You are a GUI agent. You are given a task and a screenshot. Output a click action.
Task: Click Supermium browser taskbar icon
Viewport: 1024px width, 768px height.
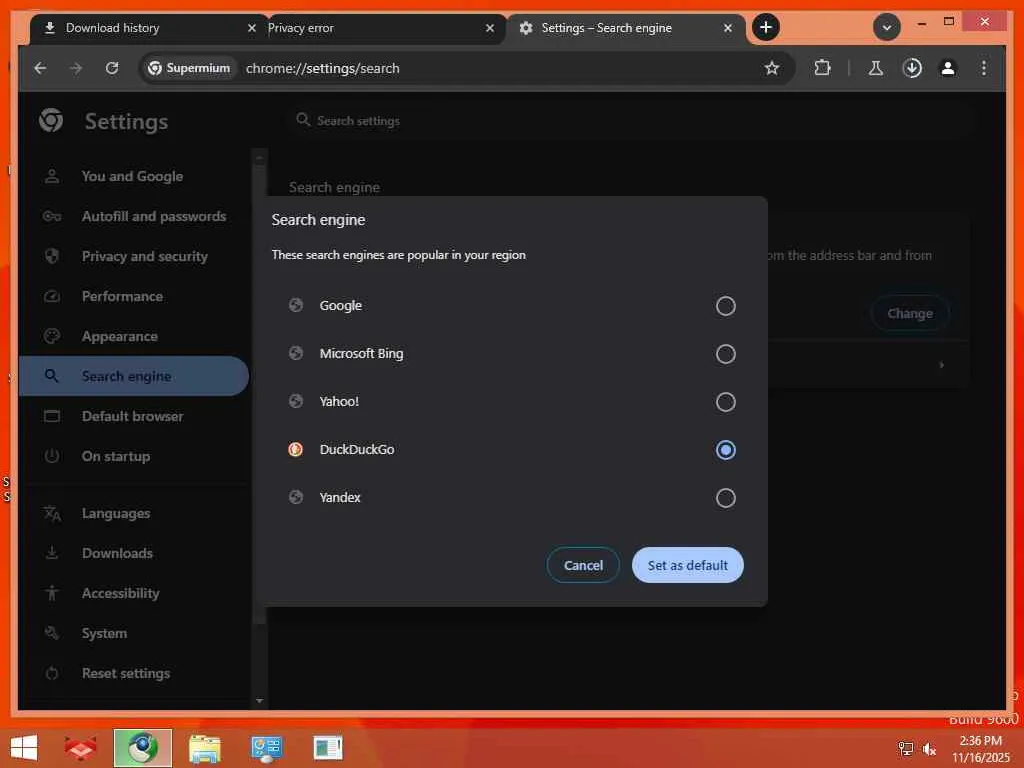point(142,748)
